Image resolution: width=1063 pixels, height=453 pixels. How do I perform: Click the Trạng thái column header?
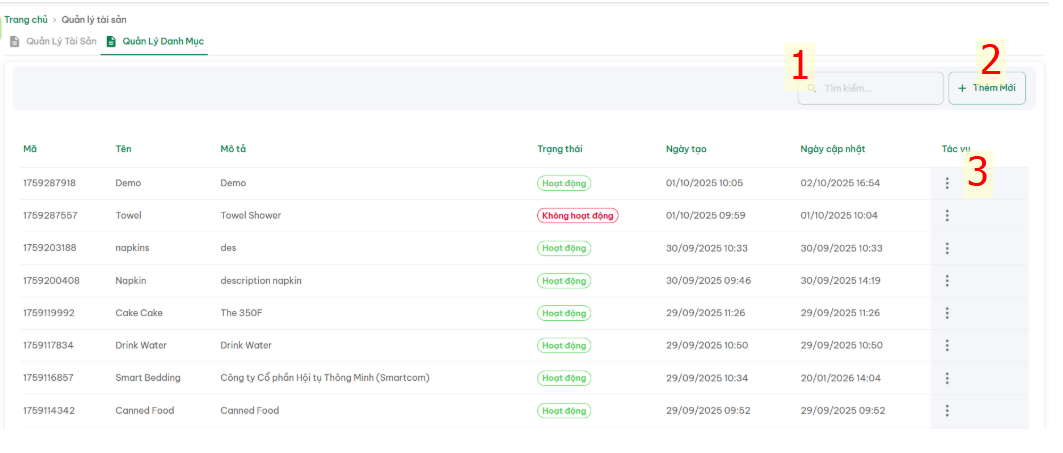pyautogui.click(x=559, y=149)
